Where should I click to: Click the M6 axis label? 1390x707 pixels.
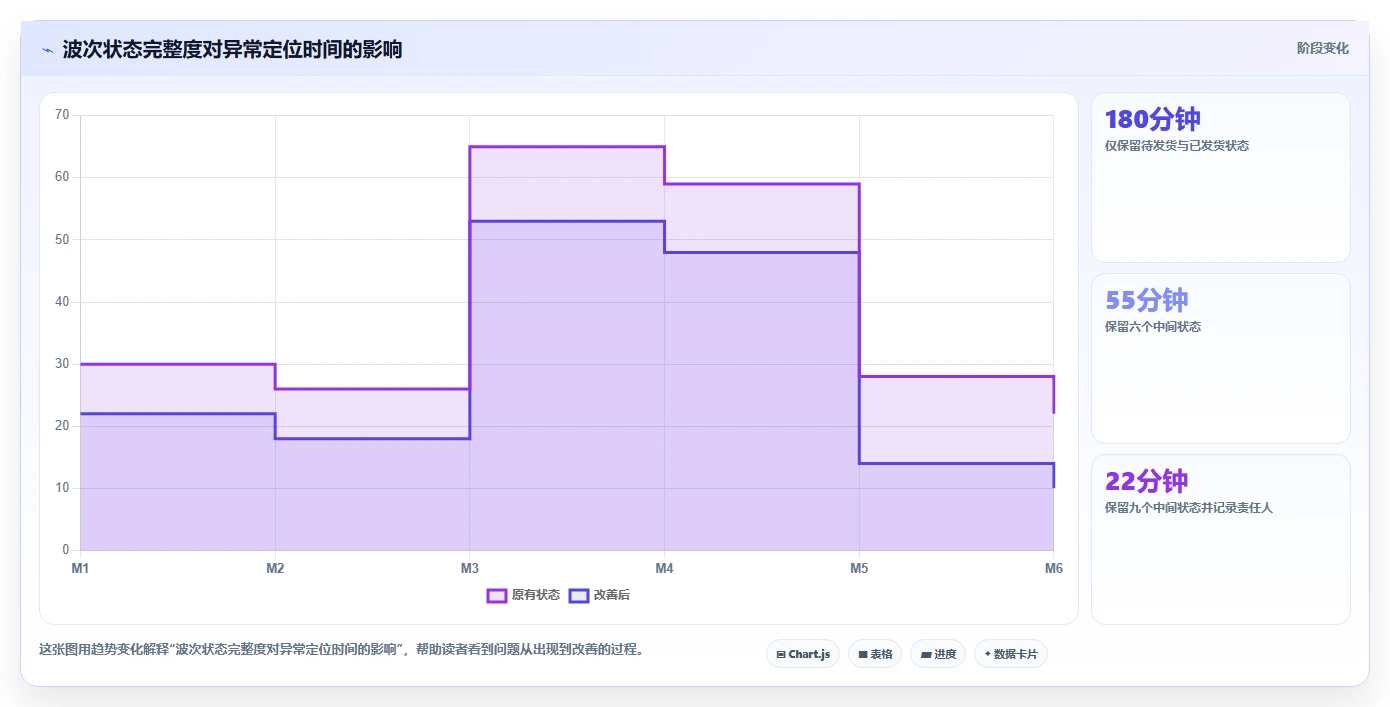[x=1054, y=568]
